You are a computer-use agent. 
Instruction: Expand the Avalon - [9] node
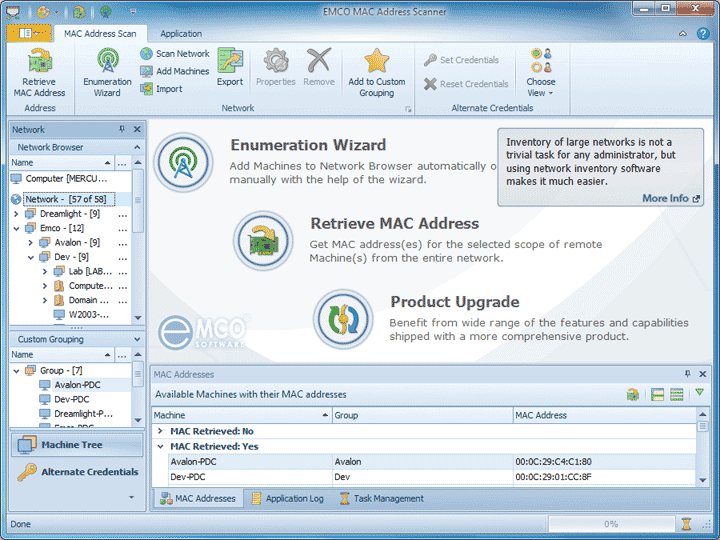(31, 242)
